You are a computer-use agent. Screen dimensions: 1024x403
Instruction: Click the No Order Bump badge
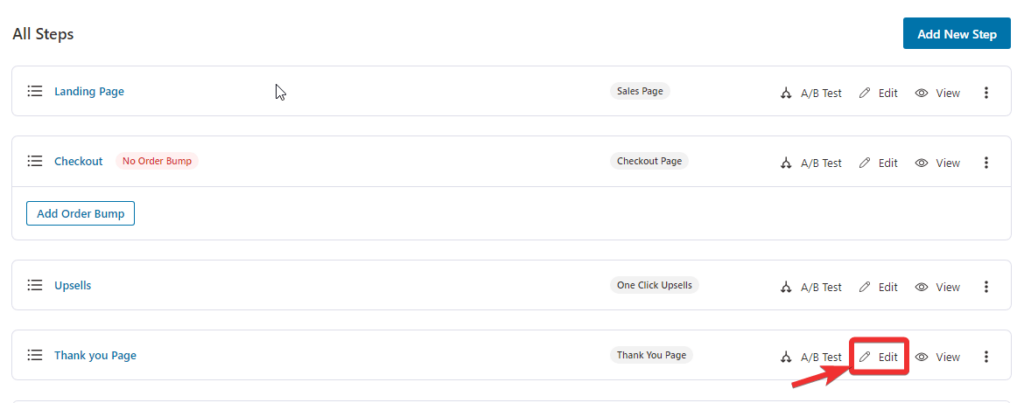click(157, 161)
